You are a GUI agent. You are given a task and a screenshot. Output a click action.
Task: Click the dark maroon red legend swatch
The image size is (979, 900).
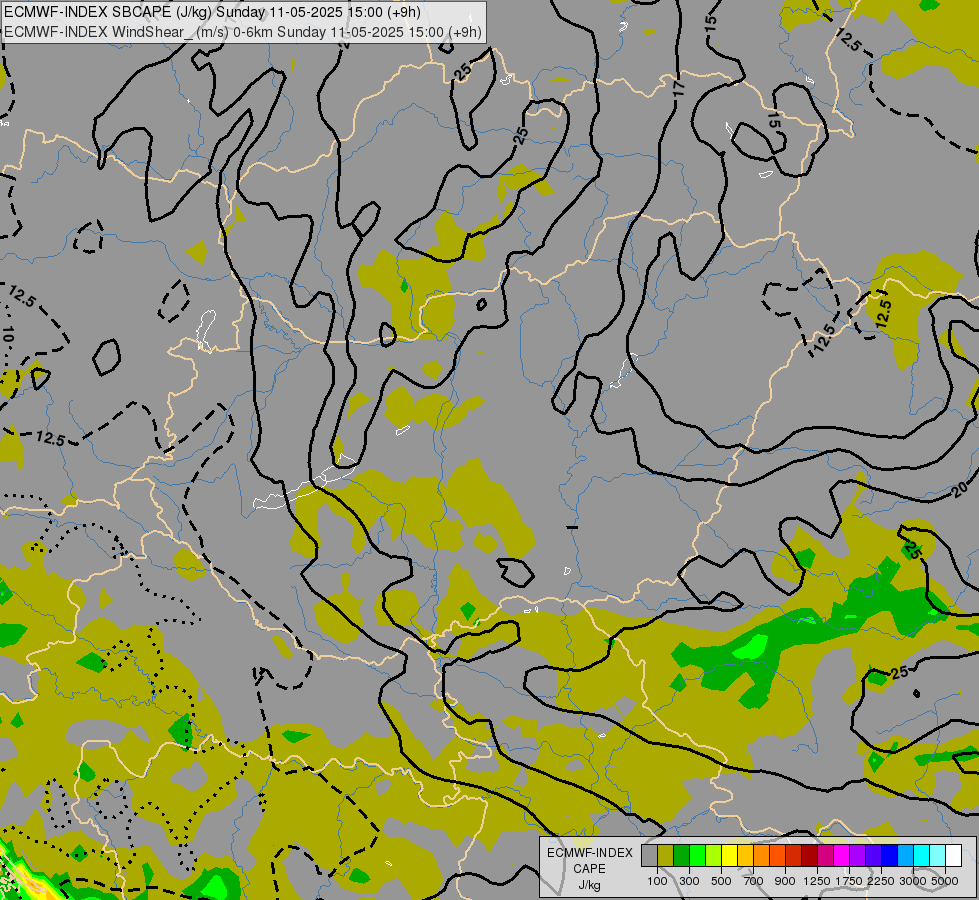[x=810, y=855]
